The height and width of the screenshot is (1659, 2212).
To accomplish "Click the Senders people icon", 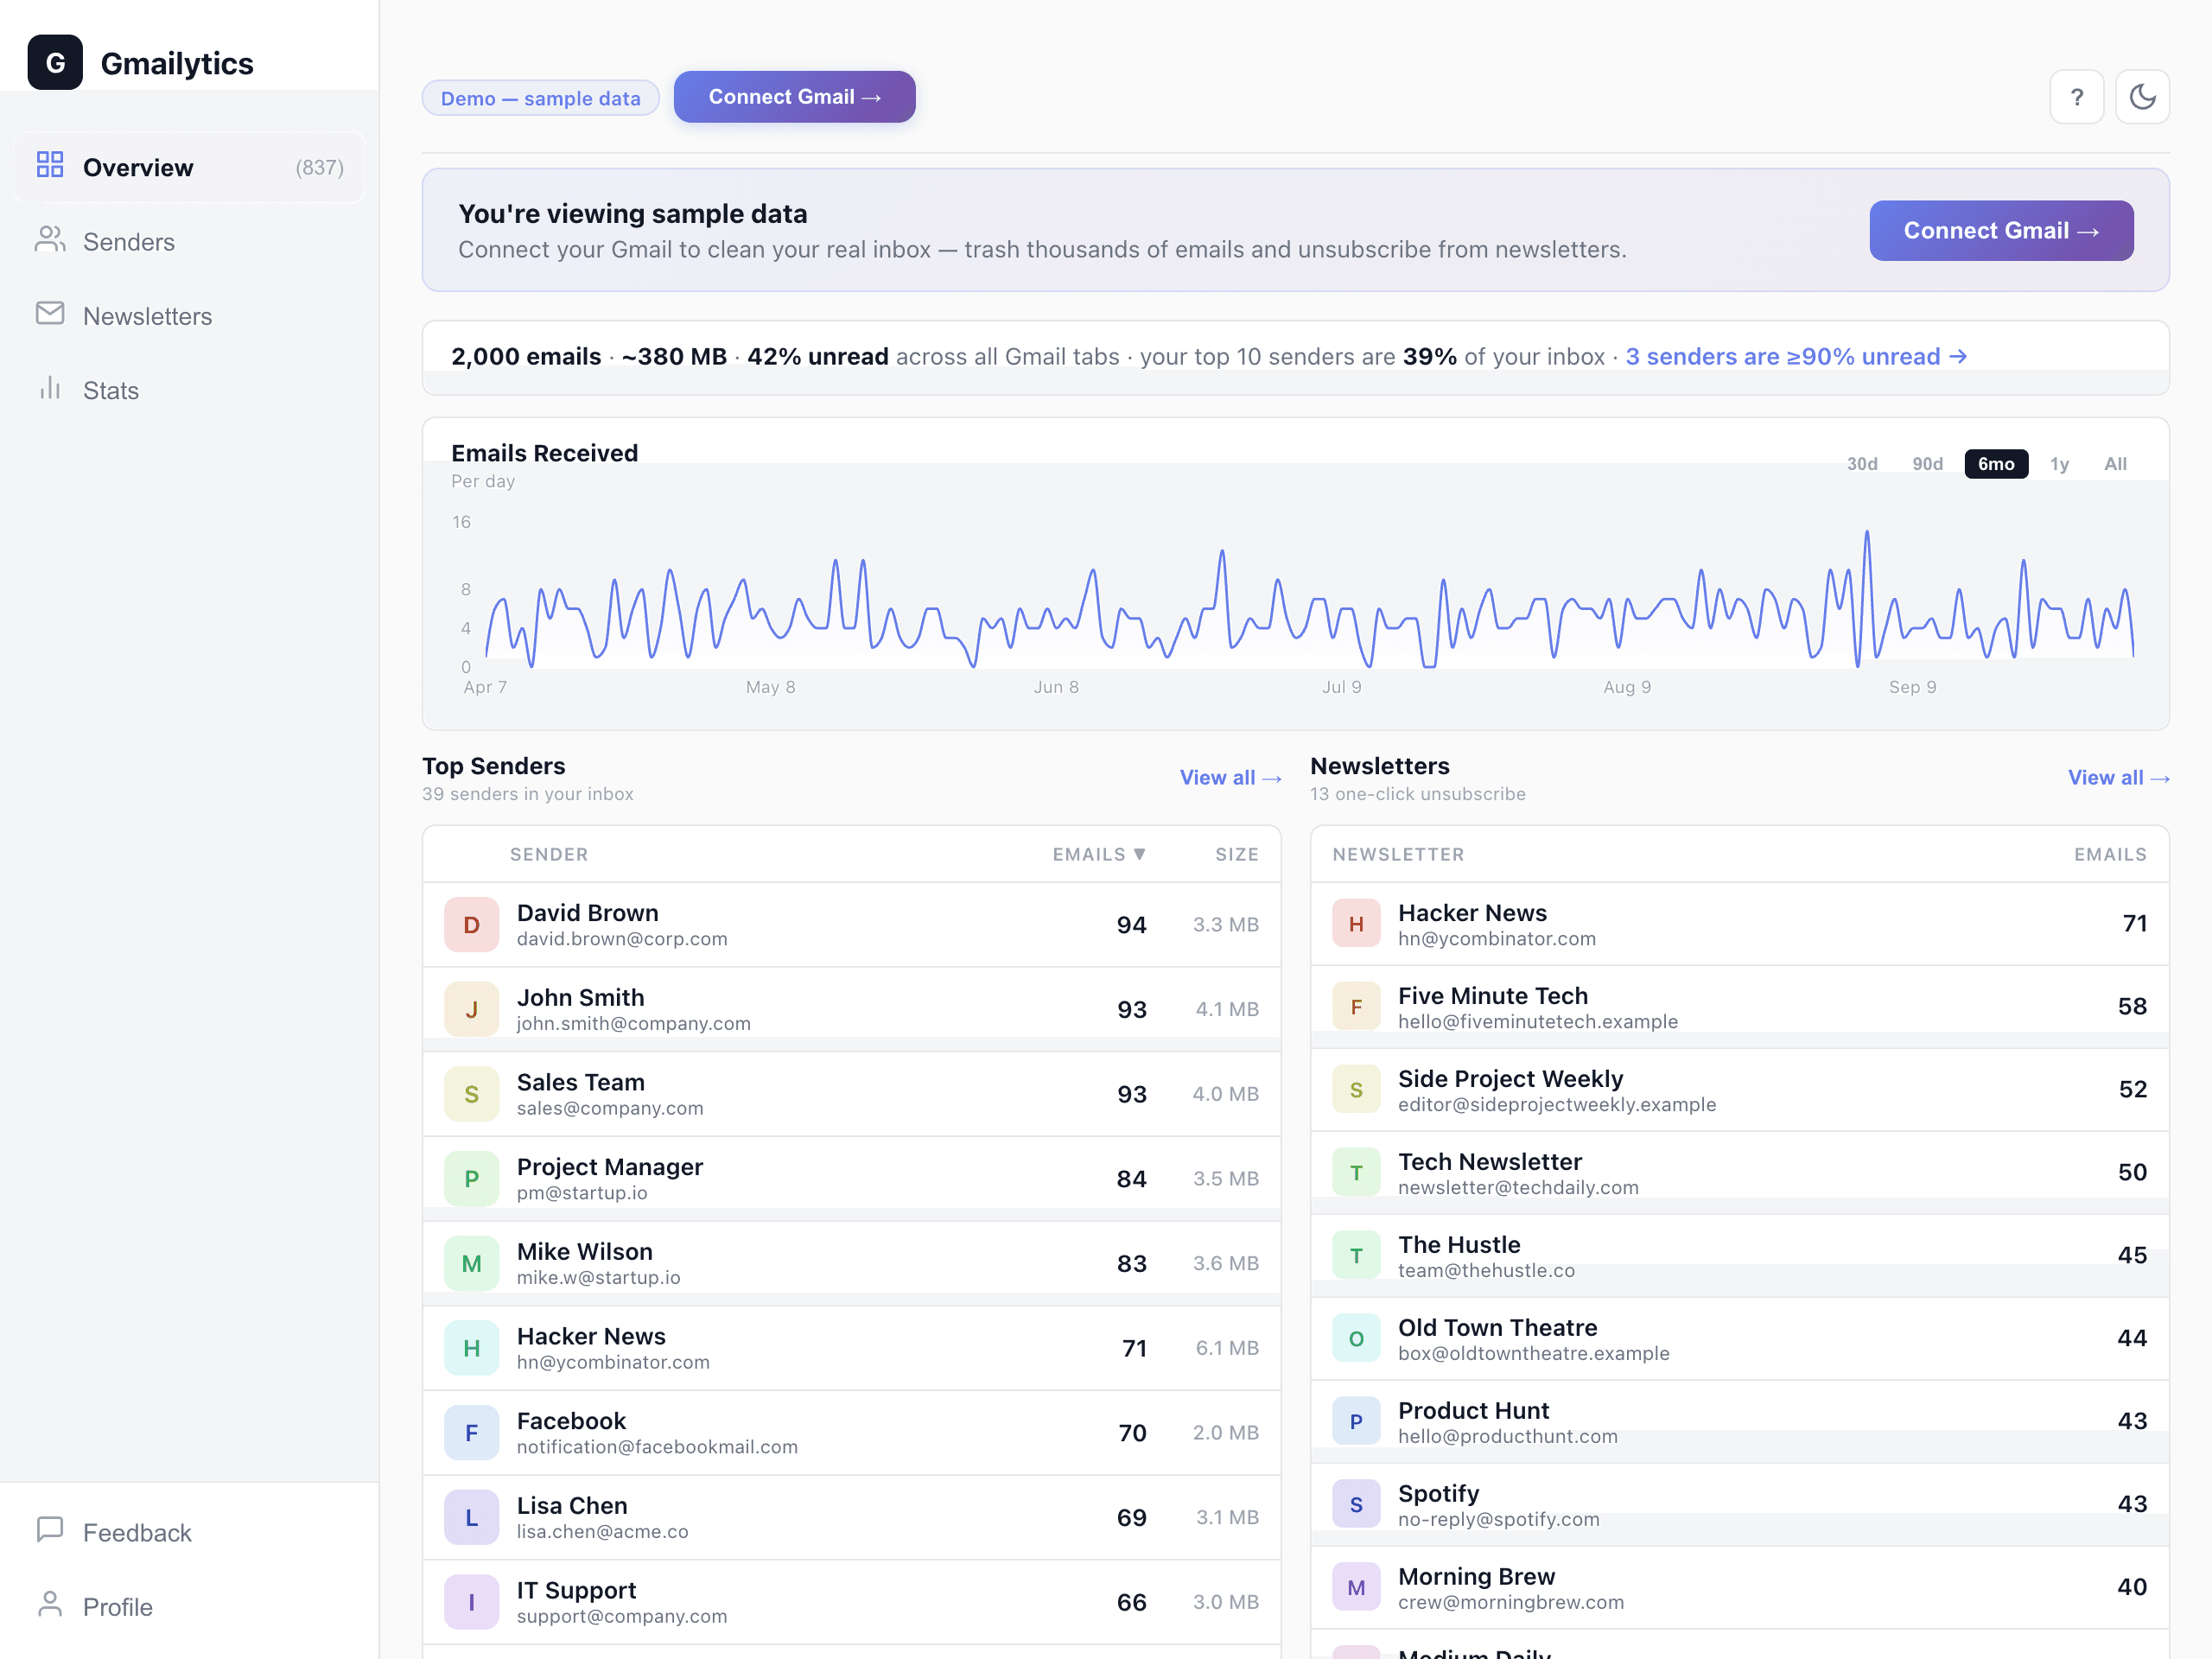I will 50,240.
